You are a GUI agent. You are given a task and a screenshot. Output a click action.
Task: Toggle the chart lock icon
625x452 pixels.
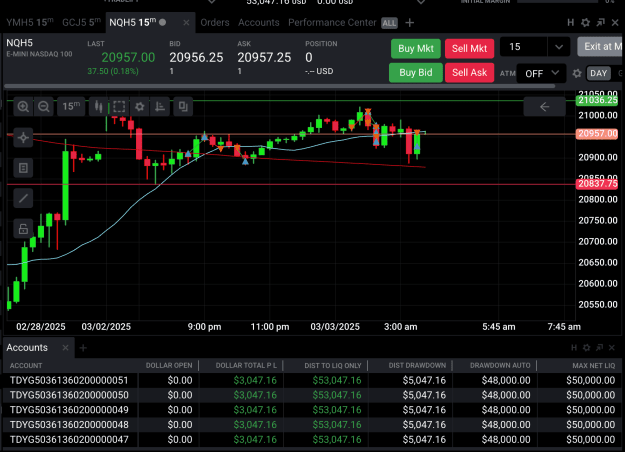pyautogui.click(x=23, y=229)
